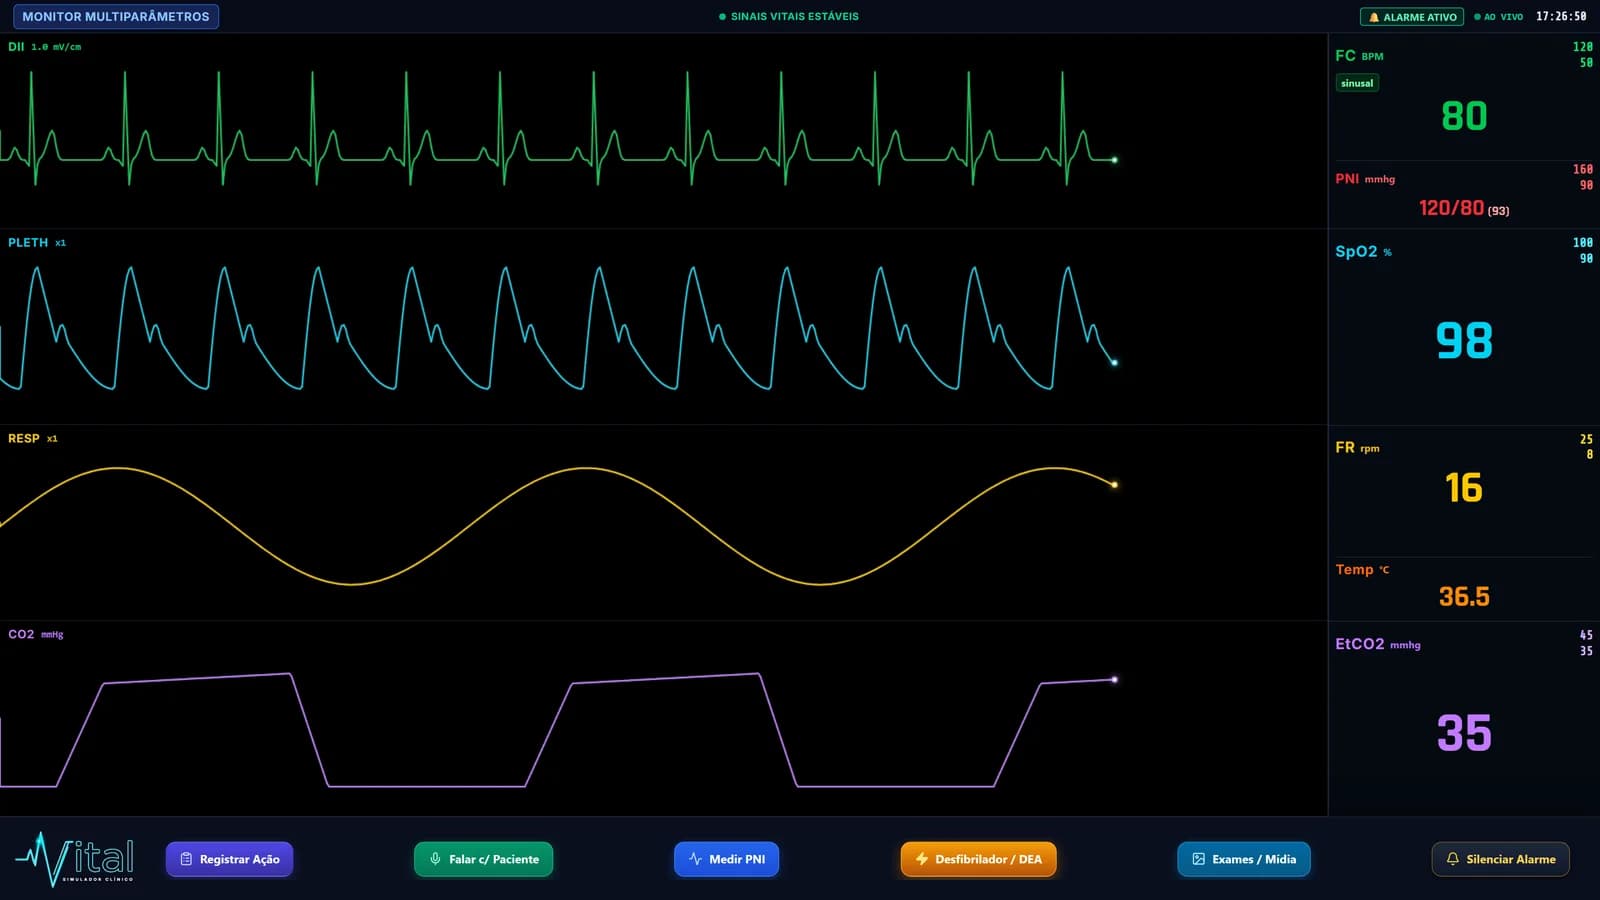This screenshot has width=1600, height=900.
Task: Click the temperature value 36.5
Action: point(1464,597)
